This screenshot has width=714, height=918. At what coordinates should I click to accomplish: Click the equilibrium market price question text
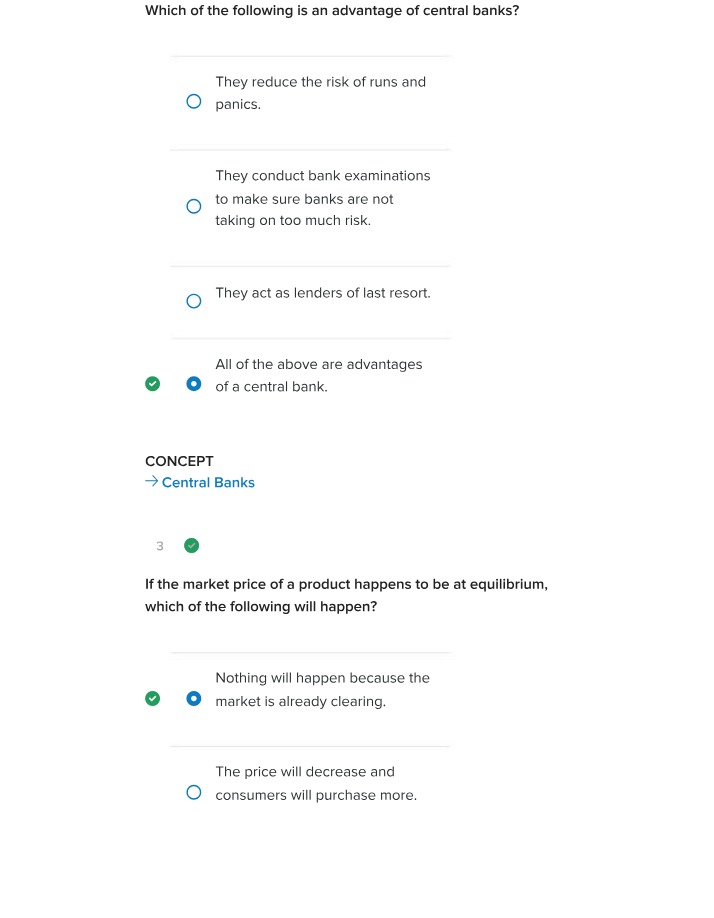[x=346, y=595]
